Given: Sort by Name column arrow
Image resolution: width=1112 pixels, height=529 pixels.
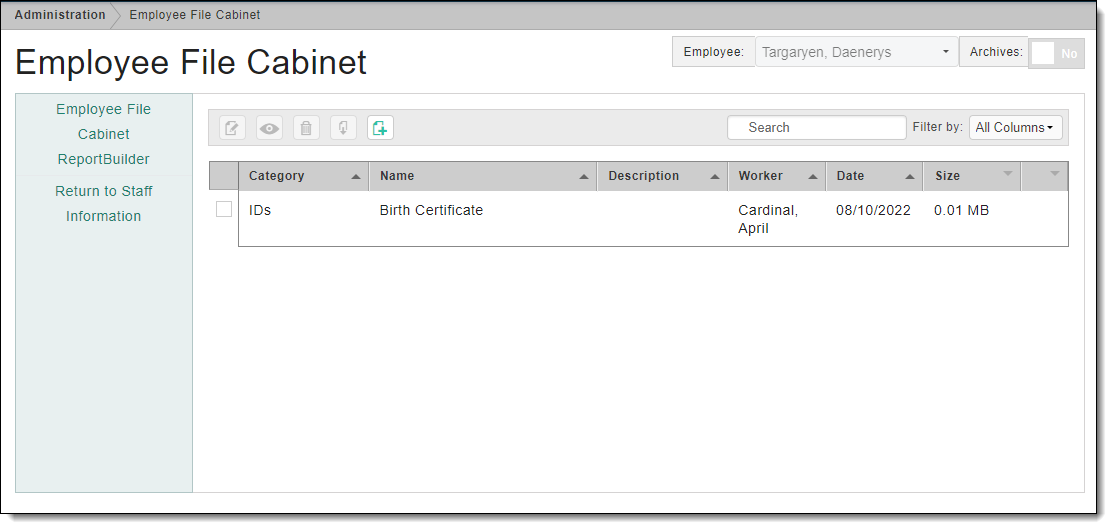Looking at the screenshot, I should [584, 177].
